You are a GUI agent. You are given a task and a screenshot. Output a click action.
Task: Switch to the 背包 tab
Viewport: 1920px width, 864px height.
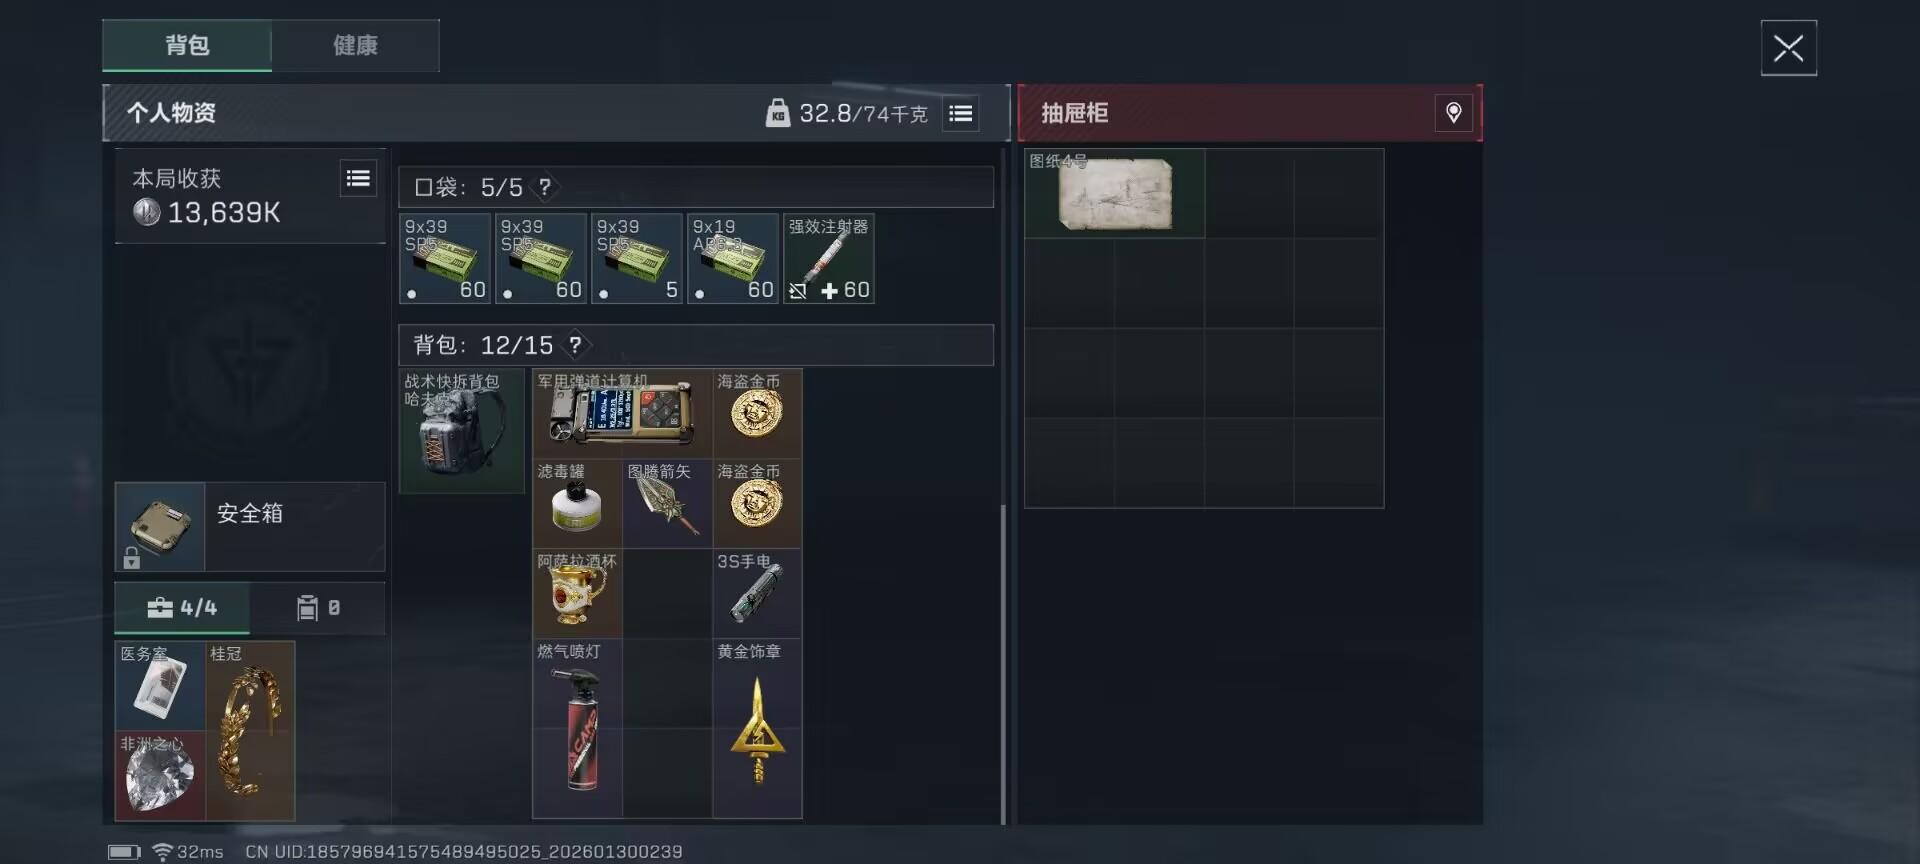pyautogui.click(x=187, y=46)
